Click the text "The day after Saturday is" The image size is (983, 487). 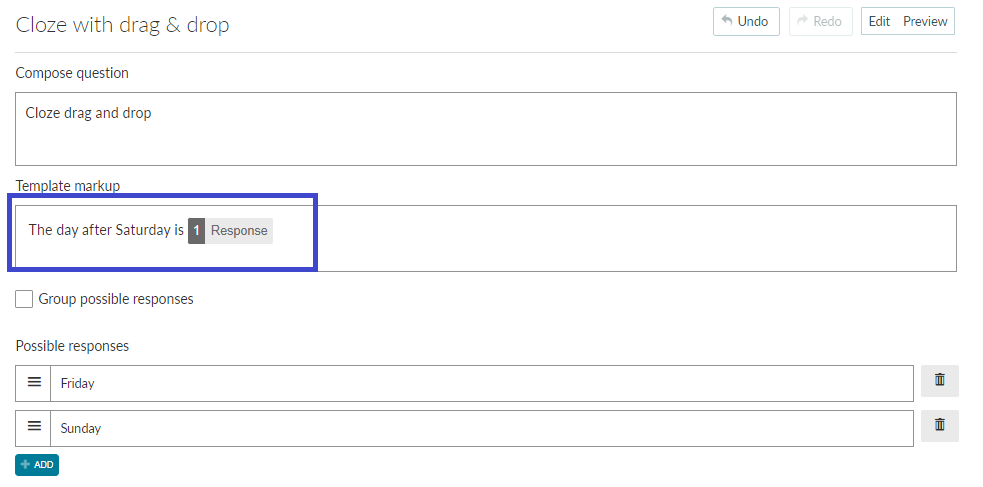(106, 230)
